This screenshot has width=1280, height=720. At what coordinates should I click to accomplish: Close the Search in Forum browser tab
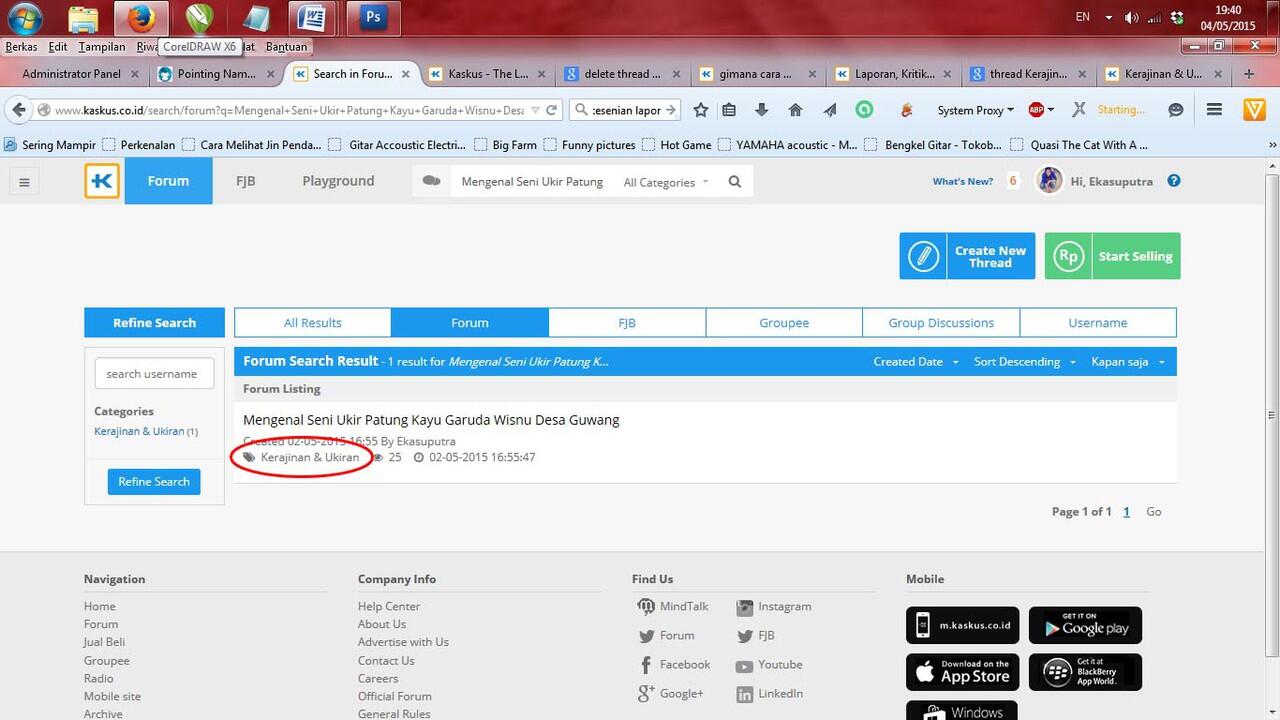click(406, 74)
